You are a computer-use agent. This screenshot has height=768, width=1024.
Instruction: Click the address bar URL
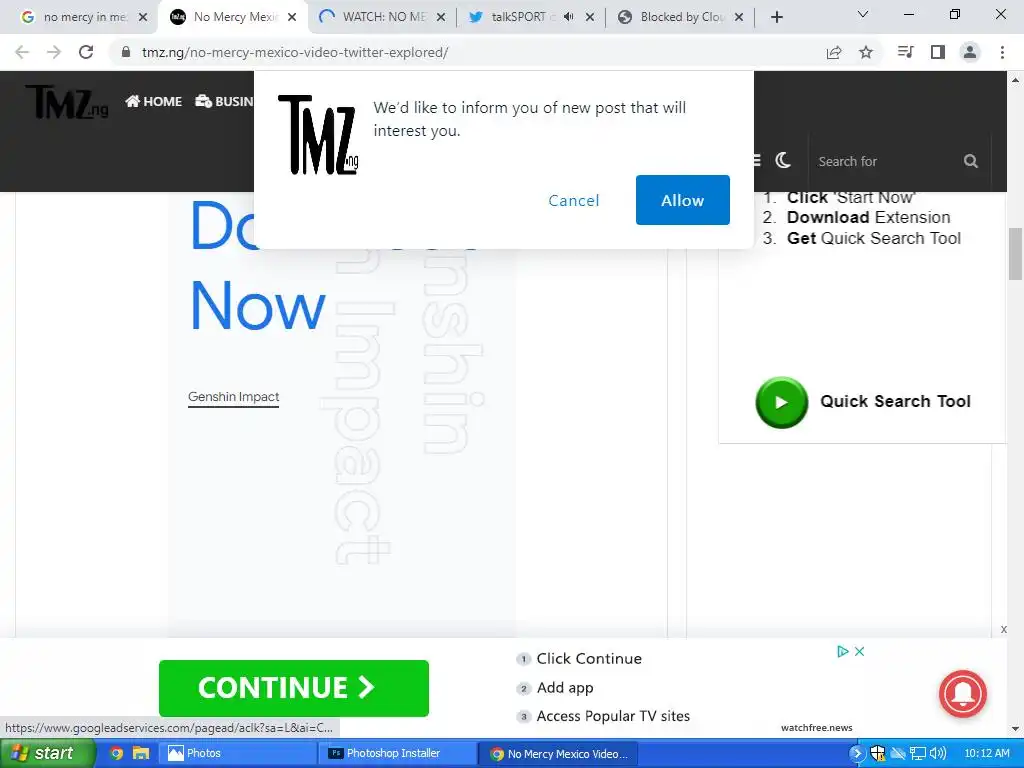click(x=295, y=52)
